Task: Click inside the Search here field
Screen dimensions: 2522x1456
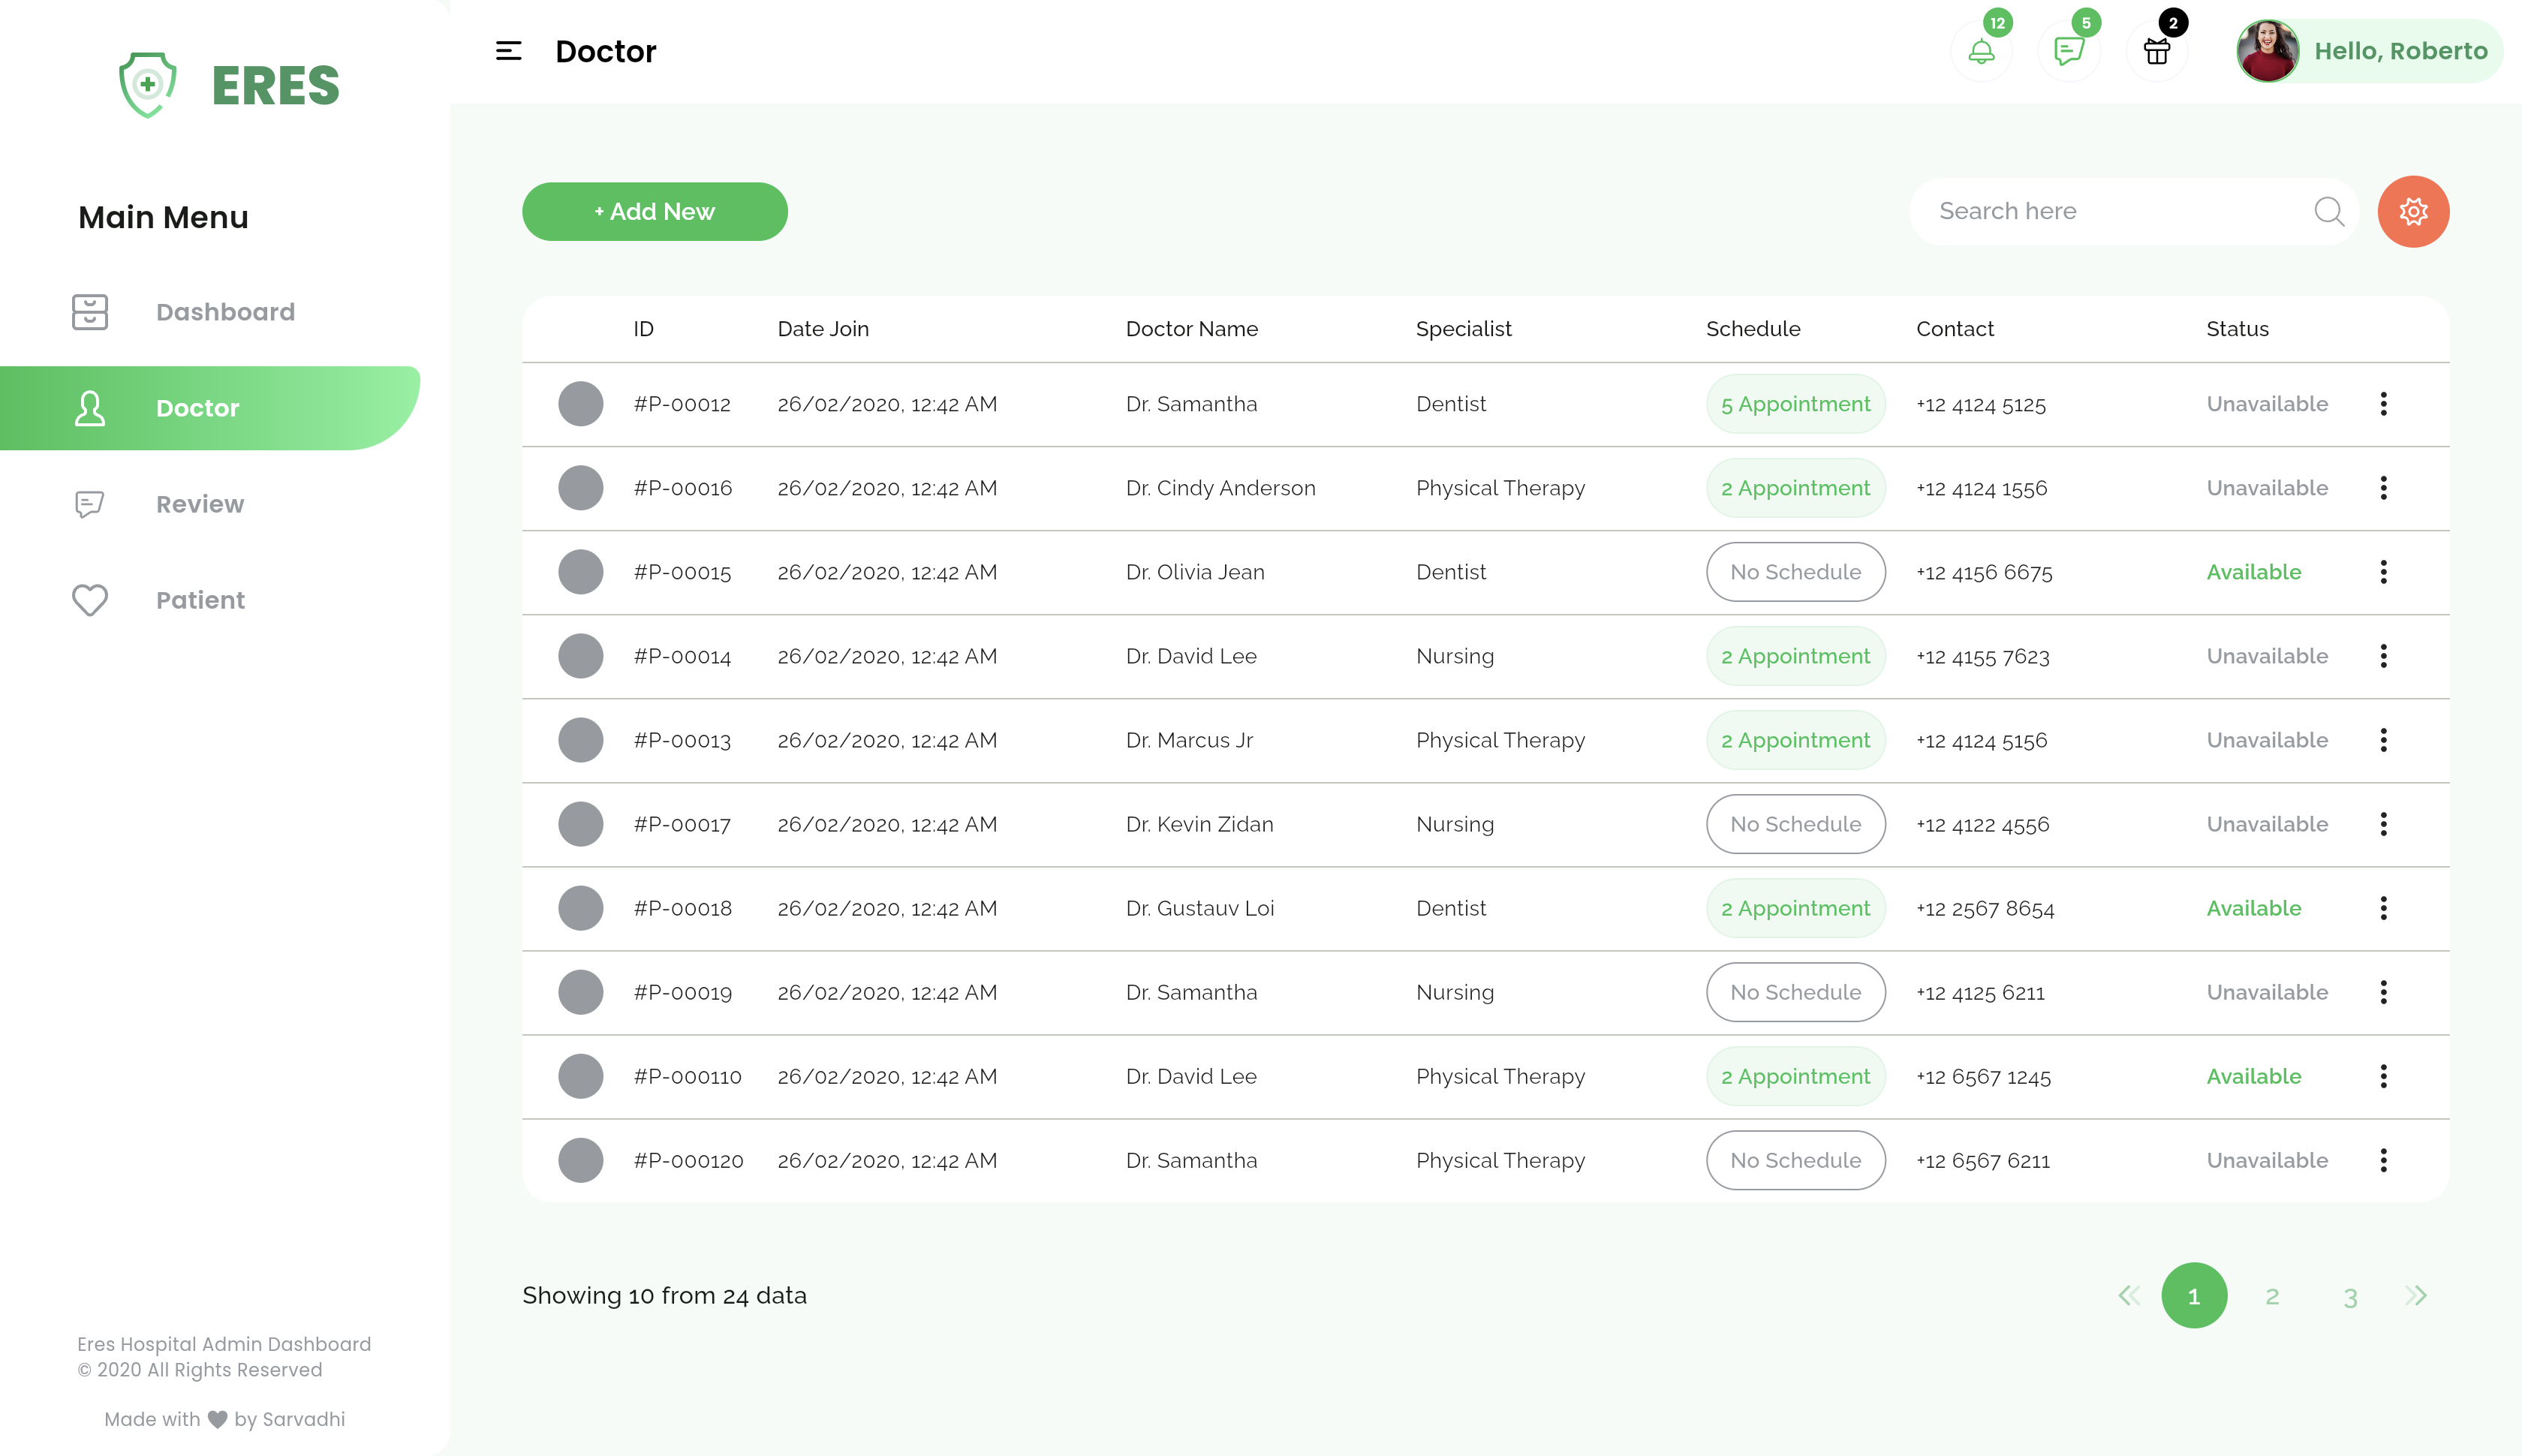Action: click(2100, 211)
